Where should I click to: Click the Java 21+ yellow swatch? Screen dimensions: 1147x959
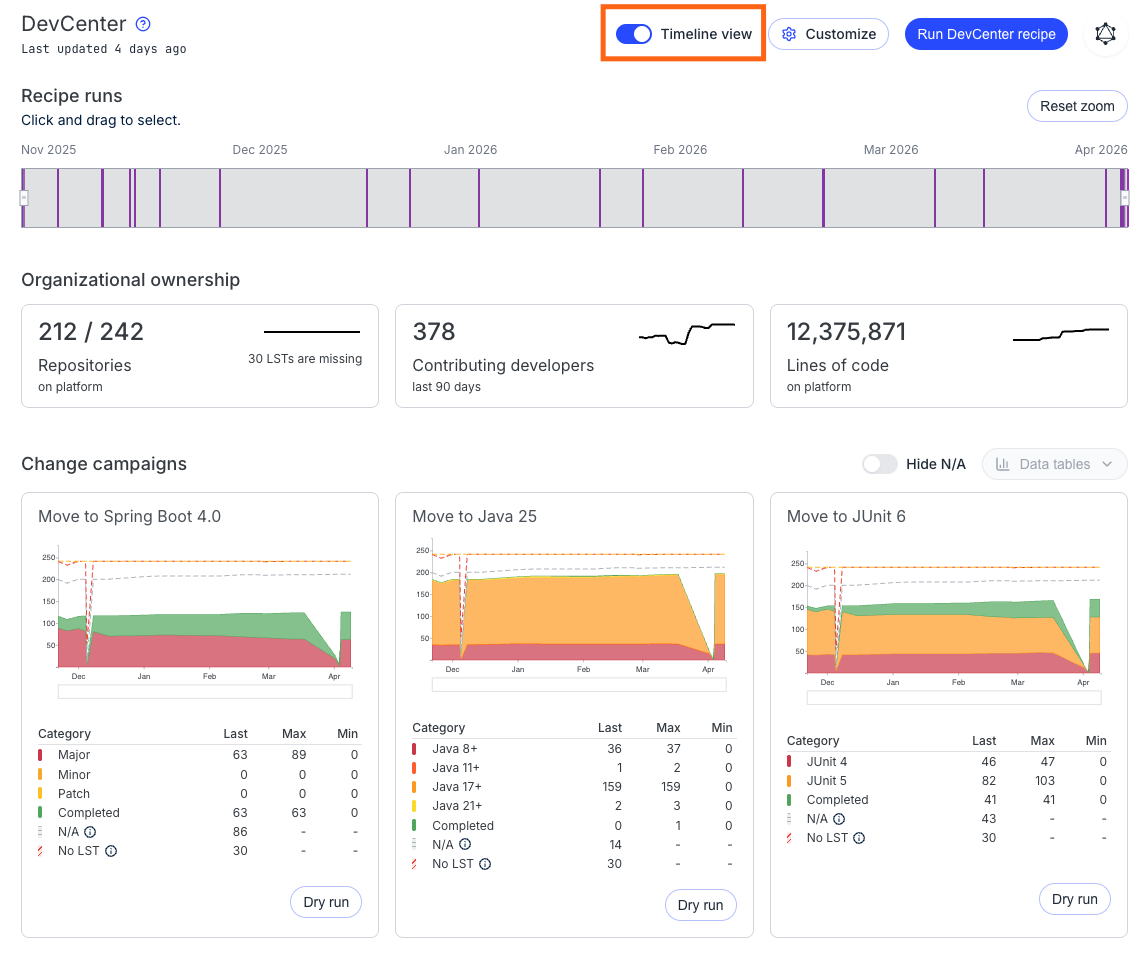click(414, 806)
